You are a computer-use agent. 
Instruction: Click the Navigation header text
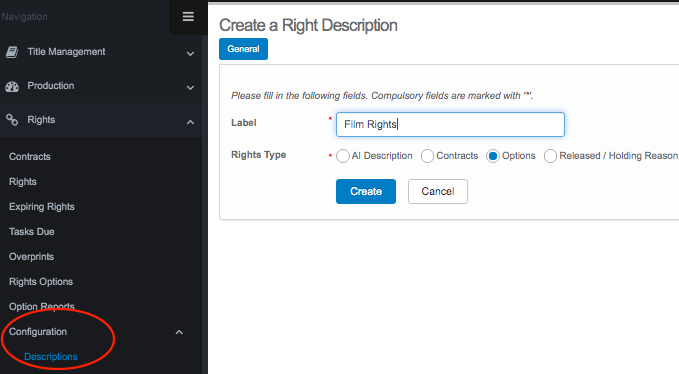coord(24,17)
